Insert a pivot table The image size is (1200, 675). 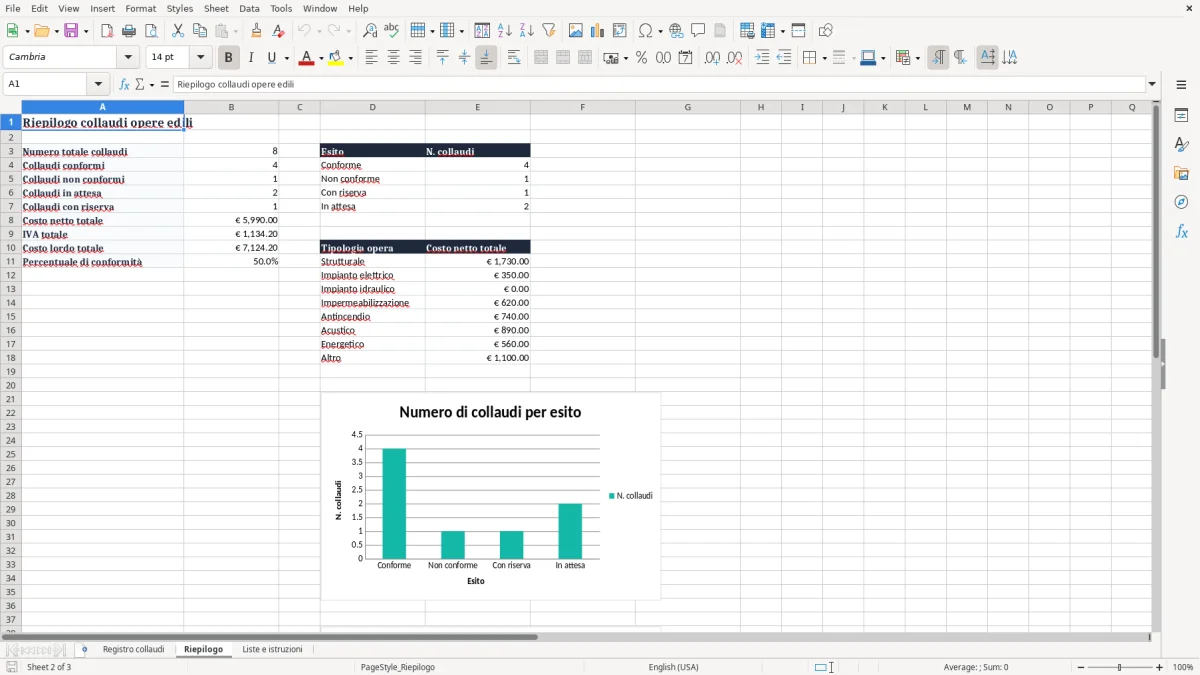click(x=620, y=31)
